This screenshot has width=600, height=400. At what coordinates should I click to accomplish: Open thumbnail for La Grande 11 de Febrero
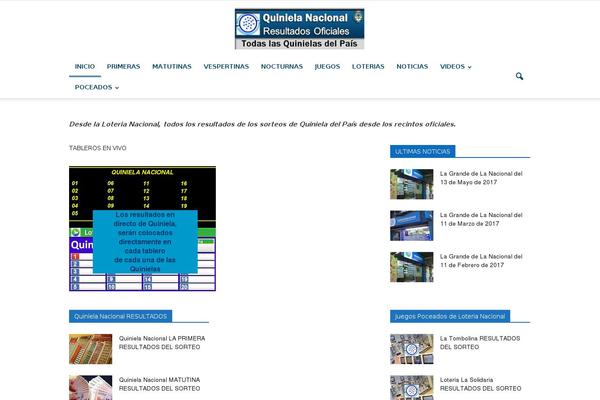point(412,267)
